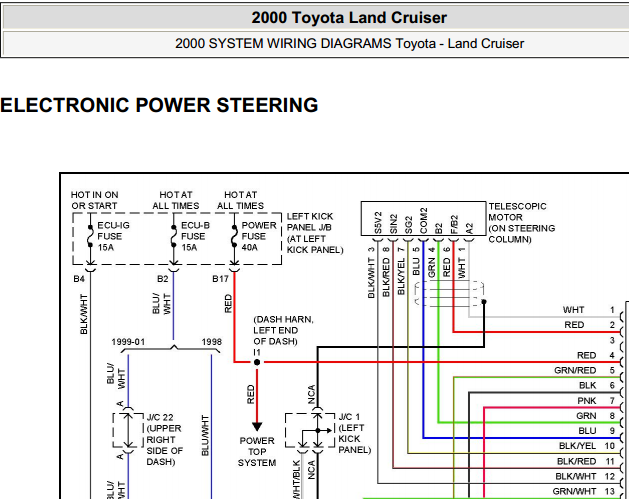Click the SG2 terminal in motor box
629x499 pixels.
[x=408, y=225]
